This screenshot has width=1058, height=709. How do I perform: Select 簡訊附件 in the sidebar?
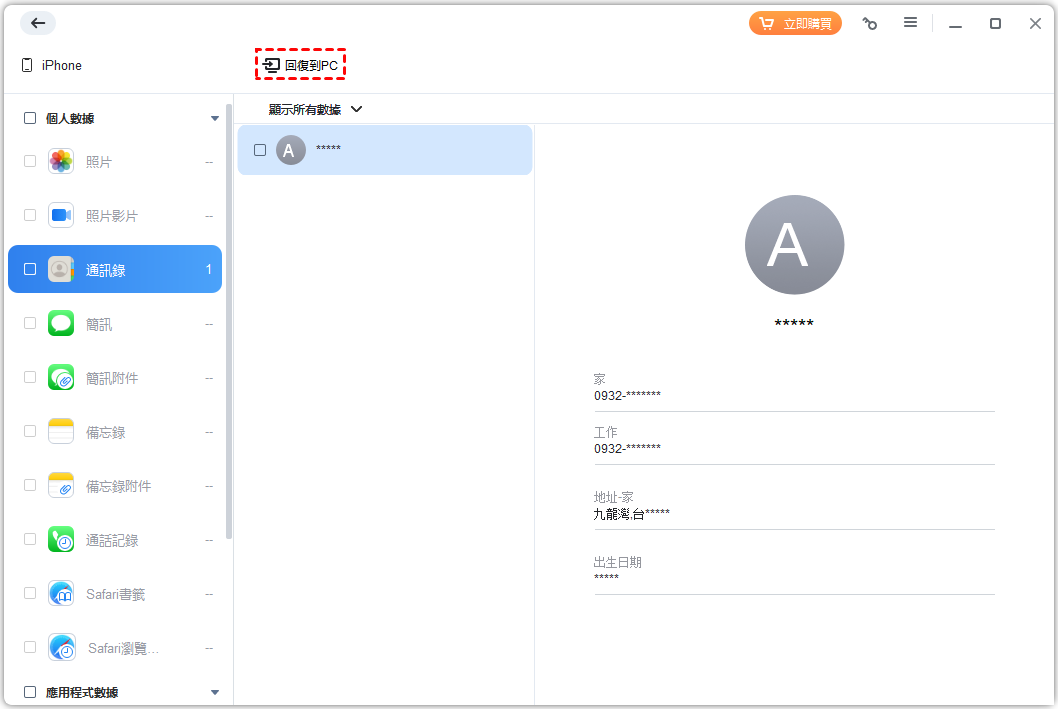[112, 378]
